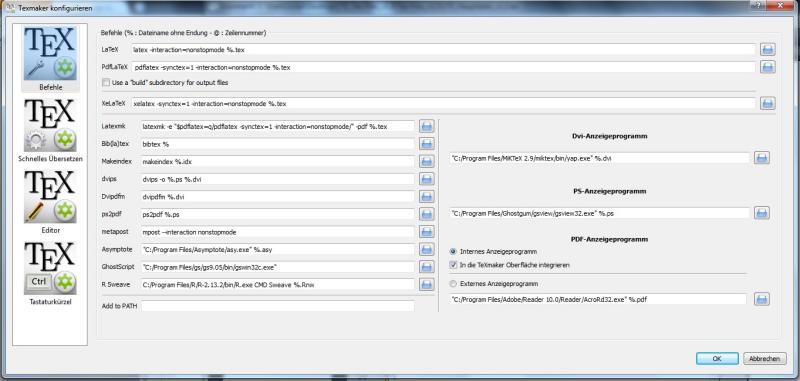This screenshot has height=381, width=800.
Task: Browse for GhostScript executable
Action: pos(427,267)
